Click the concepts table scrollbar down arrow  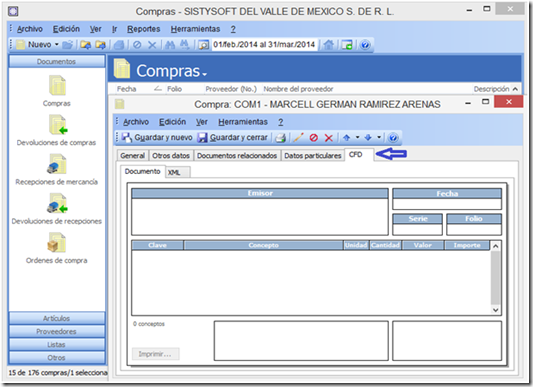pyautogui.click(x=496, y=310)
